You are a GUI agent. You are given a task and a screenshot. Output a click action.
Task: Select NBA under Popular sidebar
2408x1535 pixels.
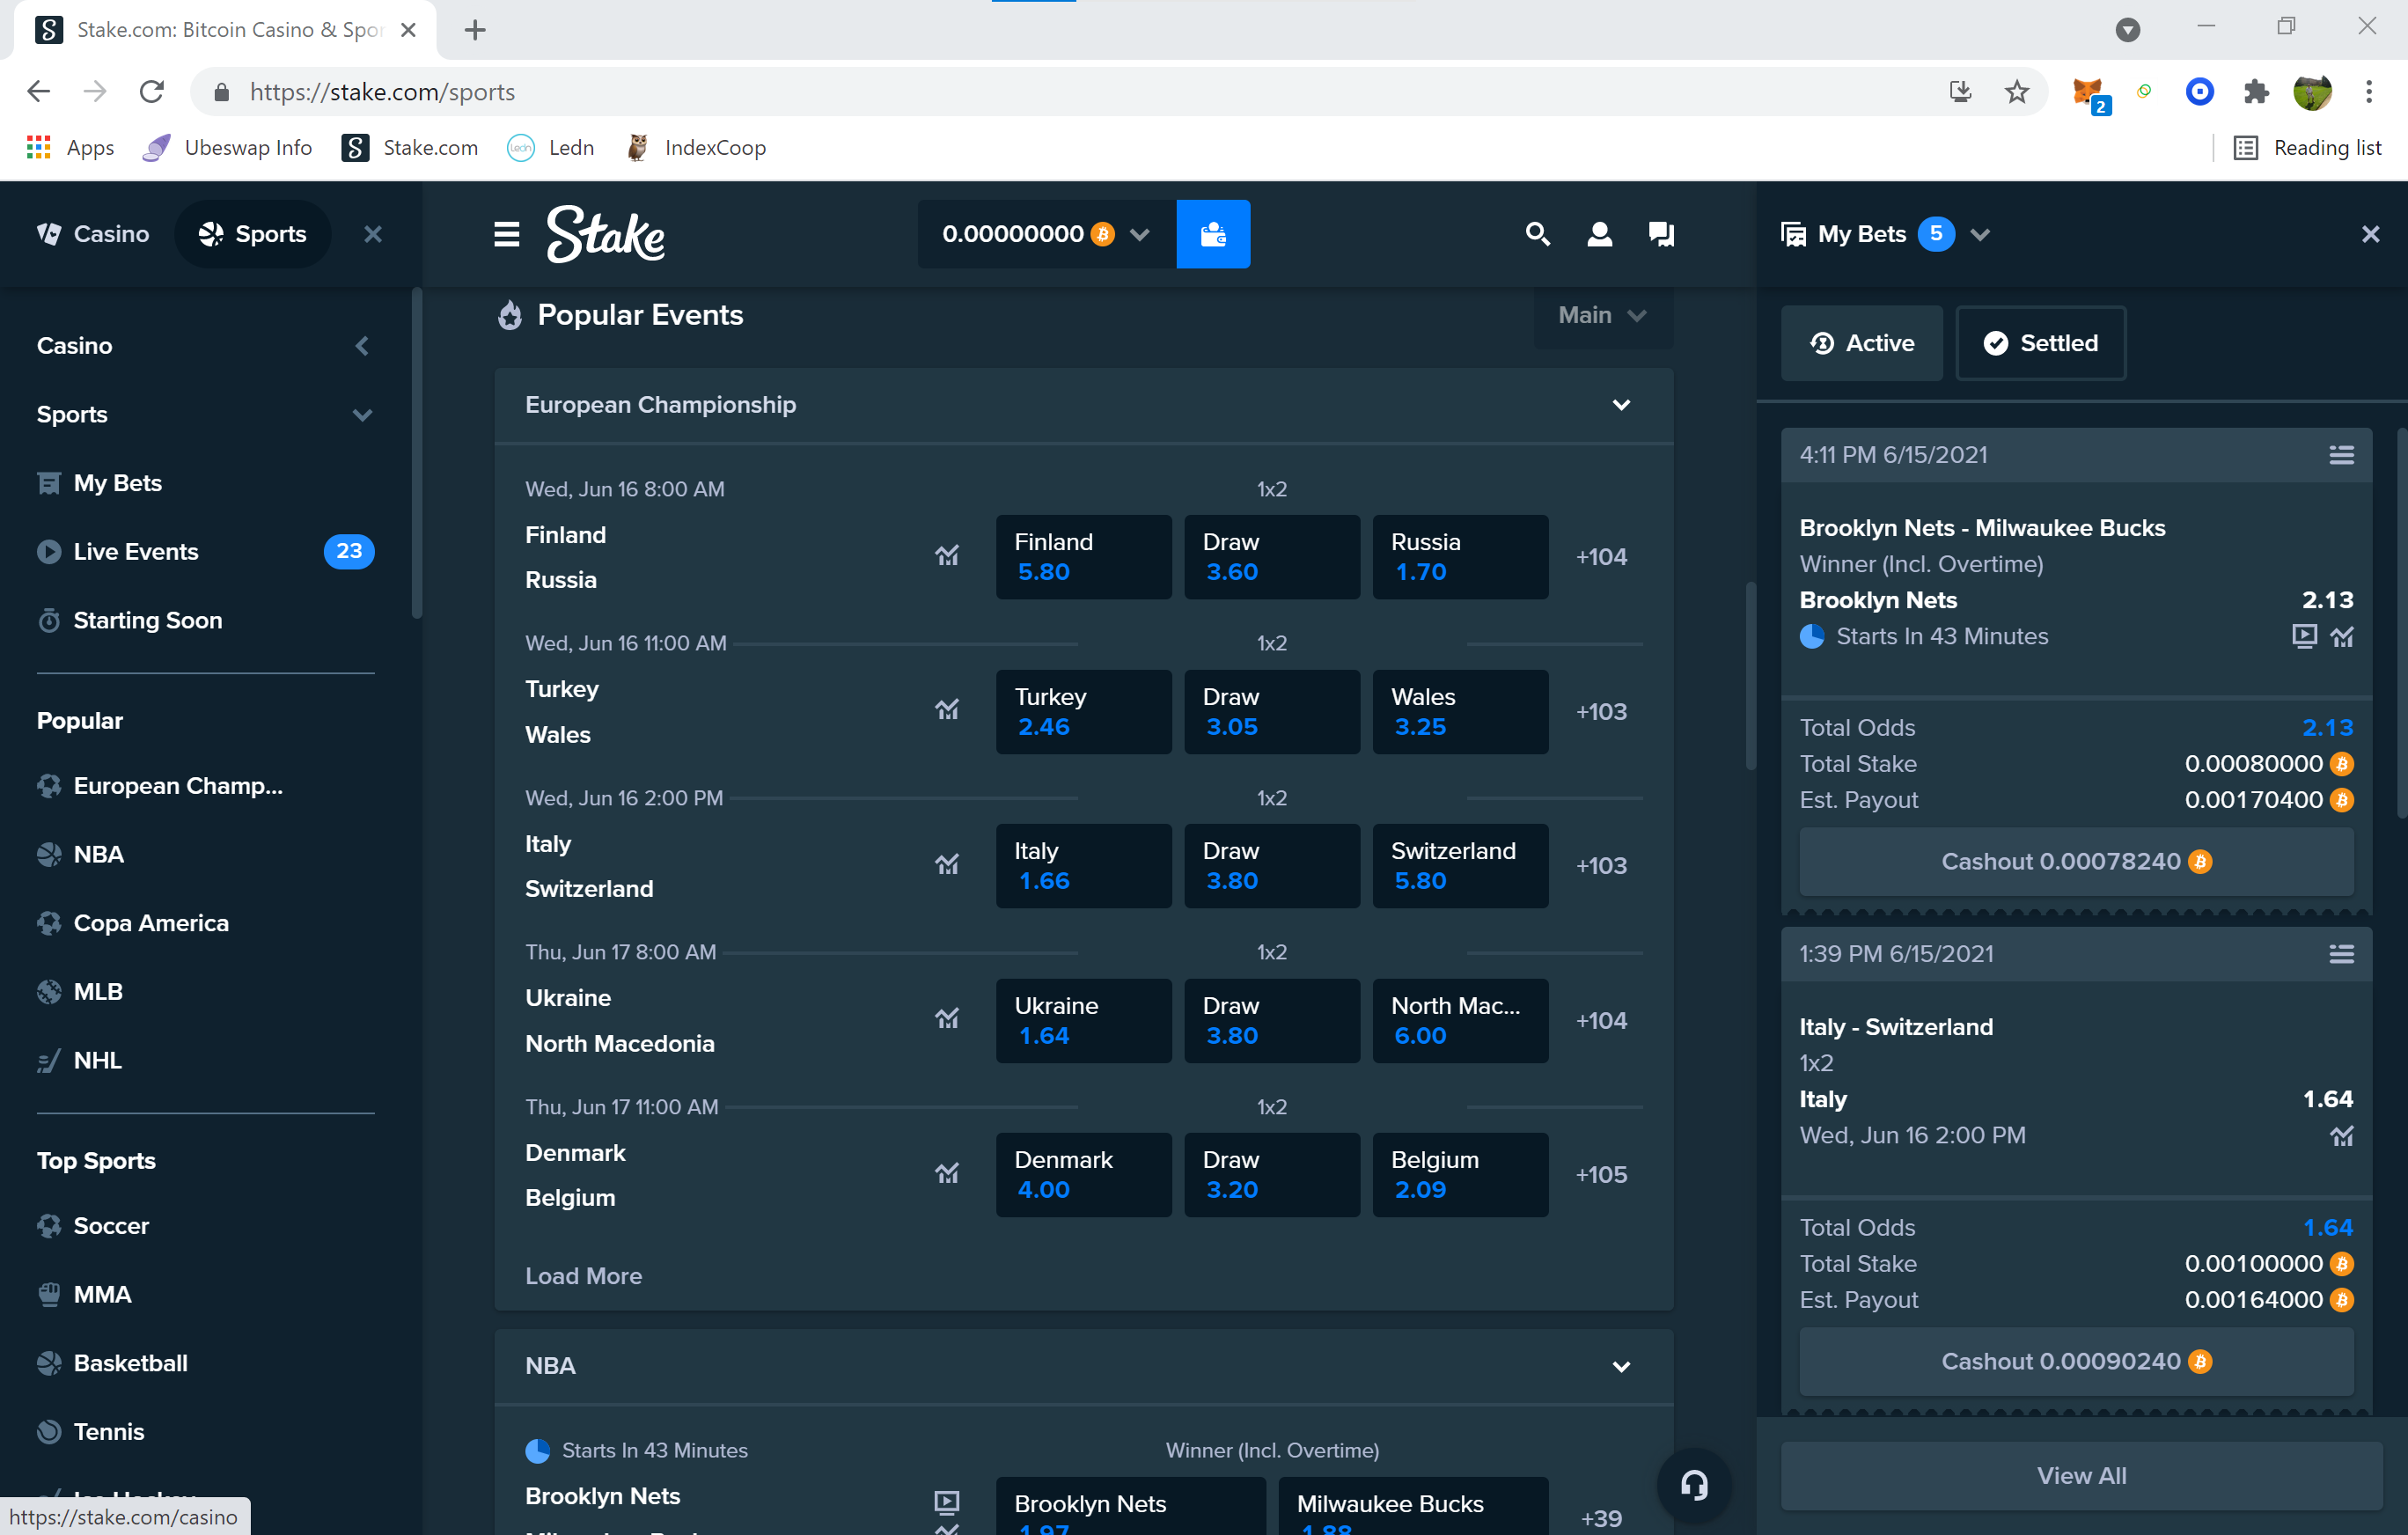point(99,854)
